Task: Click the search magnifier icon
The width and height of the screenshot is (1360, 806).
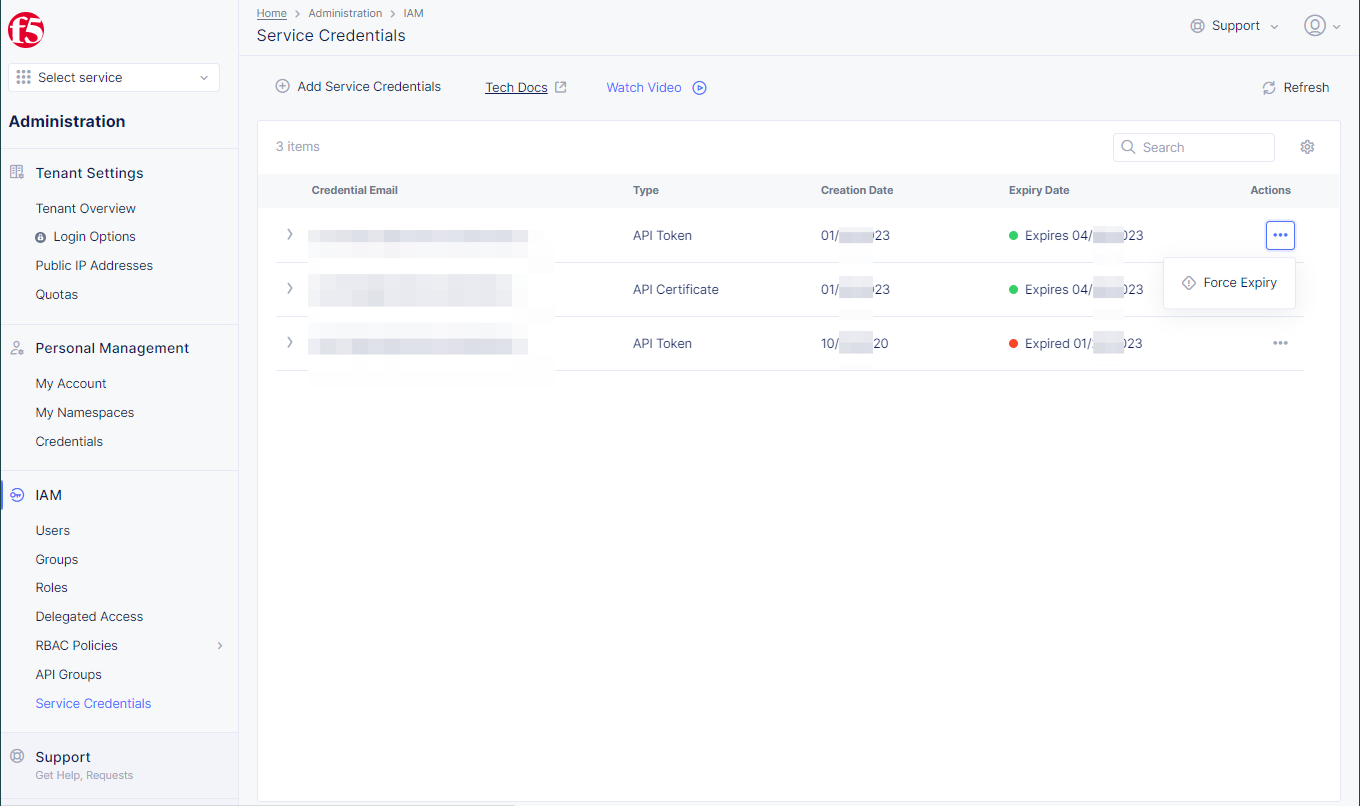Action: 1128,147
